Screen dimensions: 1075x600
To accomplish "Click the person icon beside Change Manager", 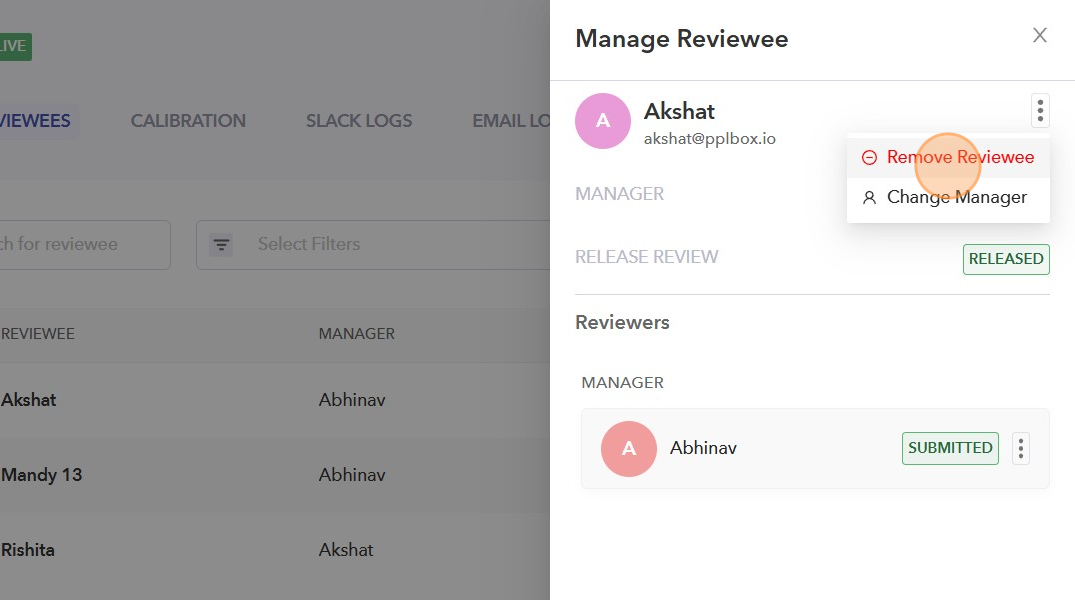I will (x=869, y=198).
